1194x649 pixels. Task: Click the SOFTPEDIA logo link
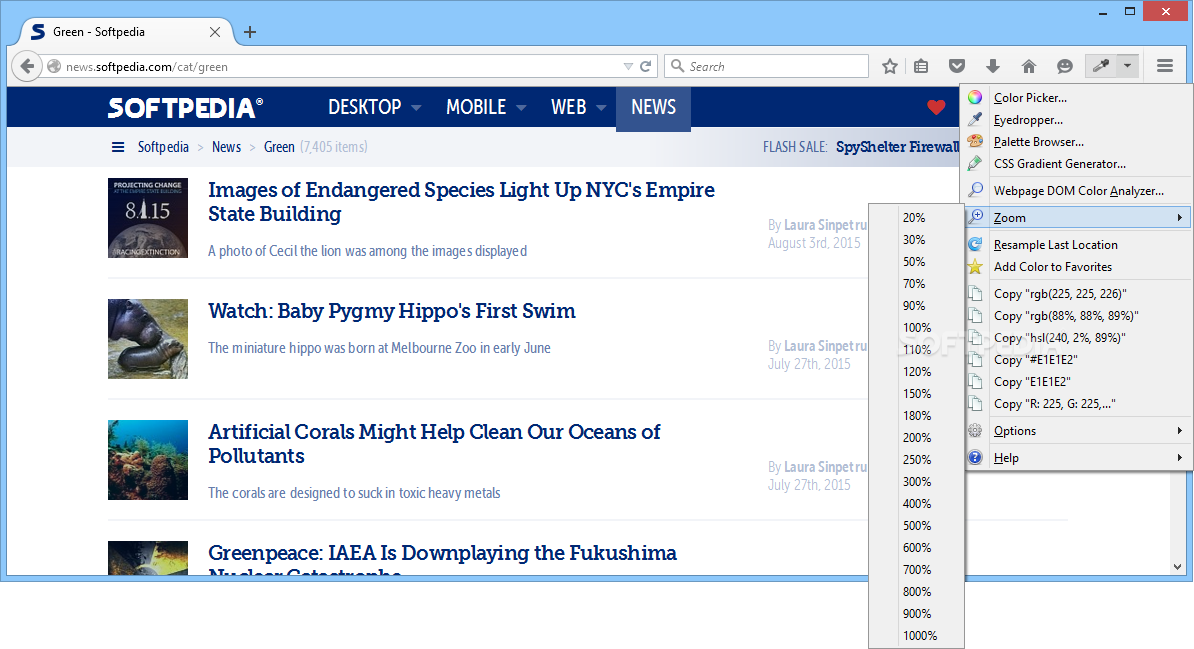pos(185,108)
